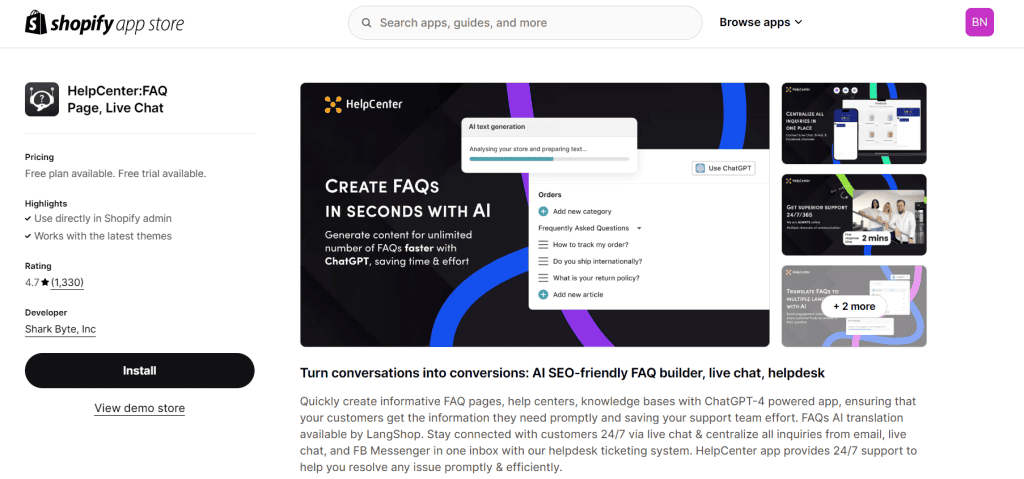The image size is (1024, 479).
Task: Click the + 2 more gallery button
Action: point(854,306)
